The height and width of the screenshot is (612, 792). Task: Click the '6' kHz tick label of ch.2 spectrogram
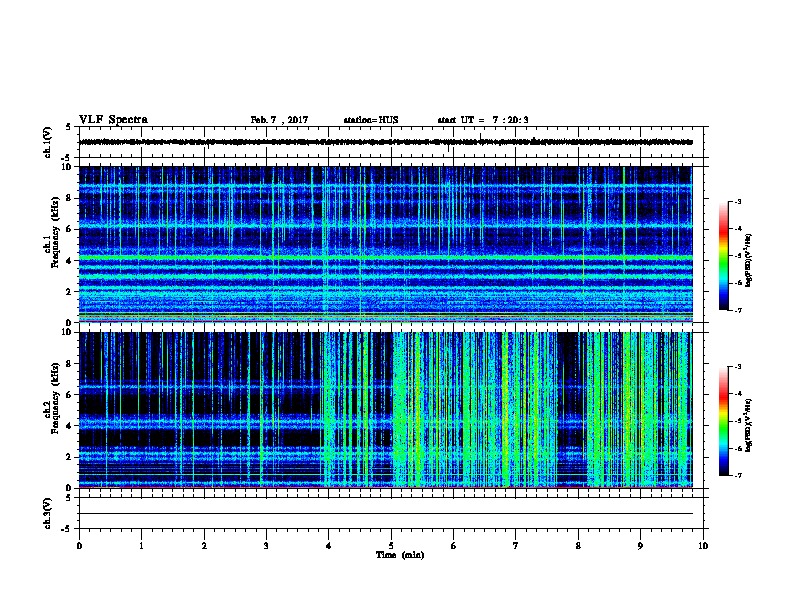69,394
